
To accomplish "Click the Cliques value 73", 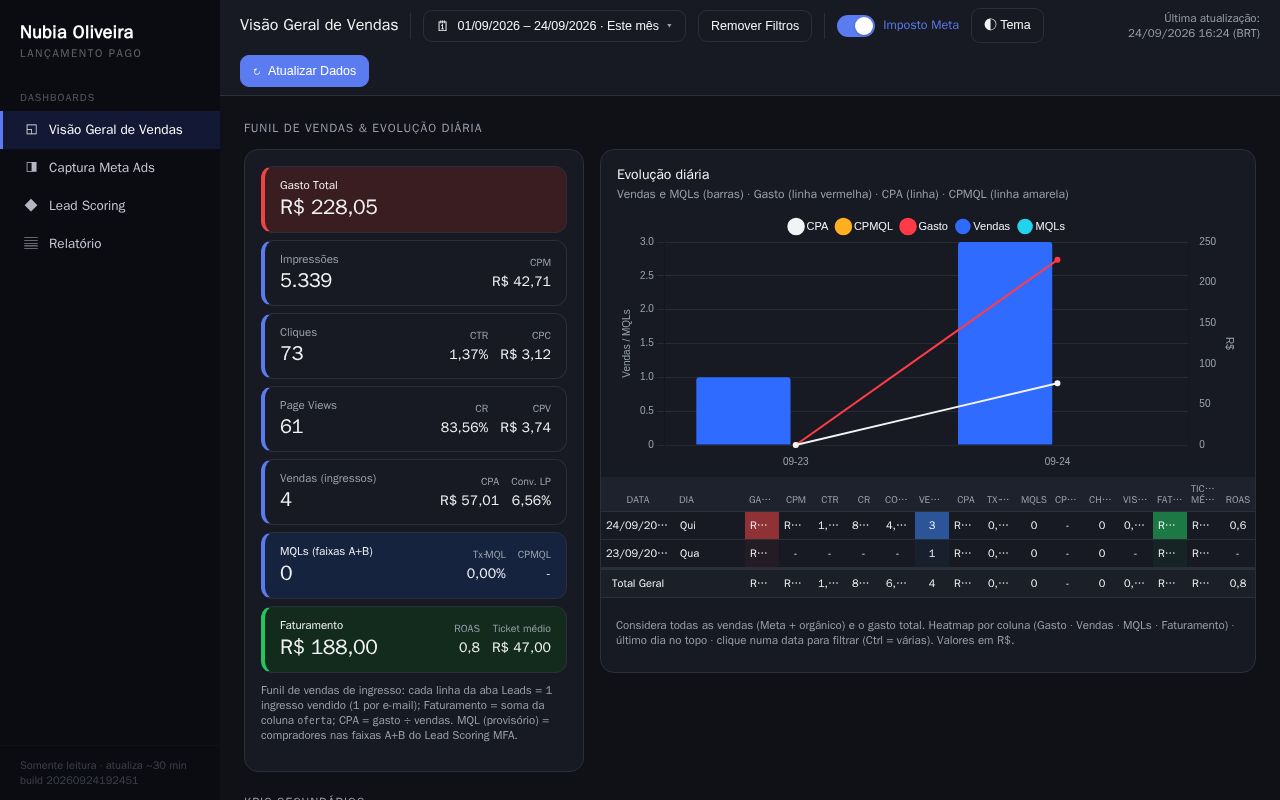I will (x=292, y=353).
